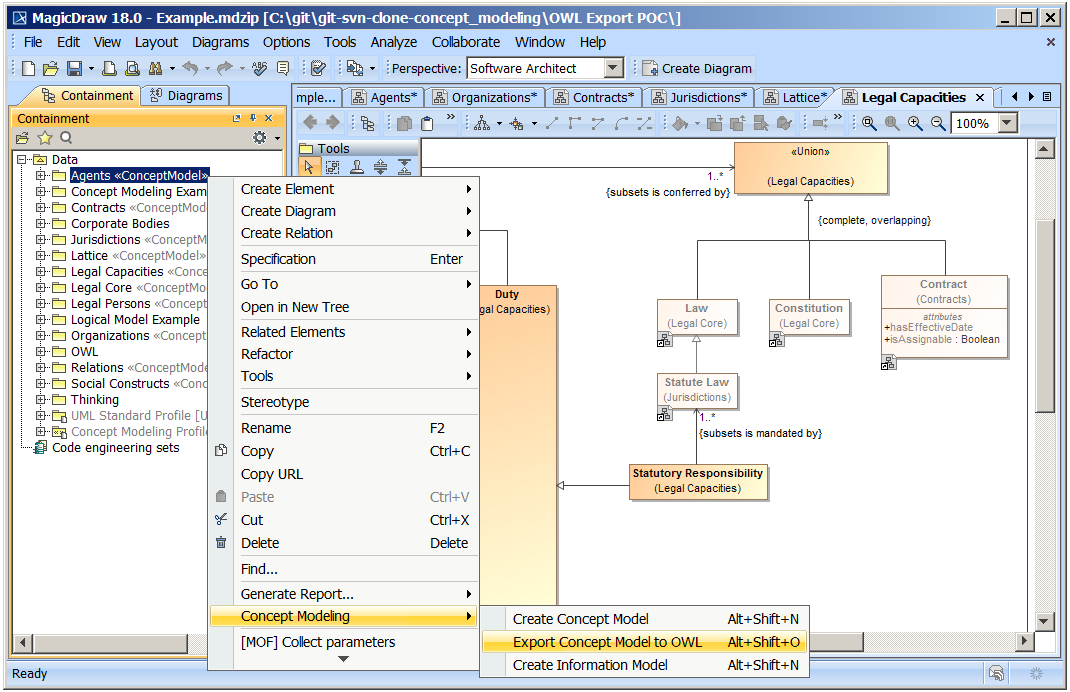This screenshot has height=692, width=1070.
Task: Choose Export Concept Model to OWL
Action: point(607,642)
